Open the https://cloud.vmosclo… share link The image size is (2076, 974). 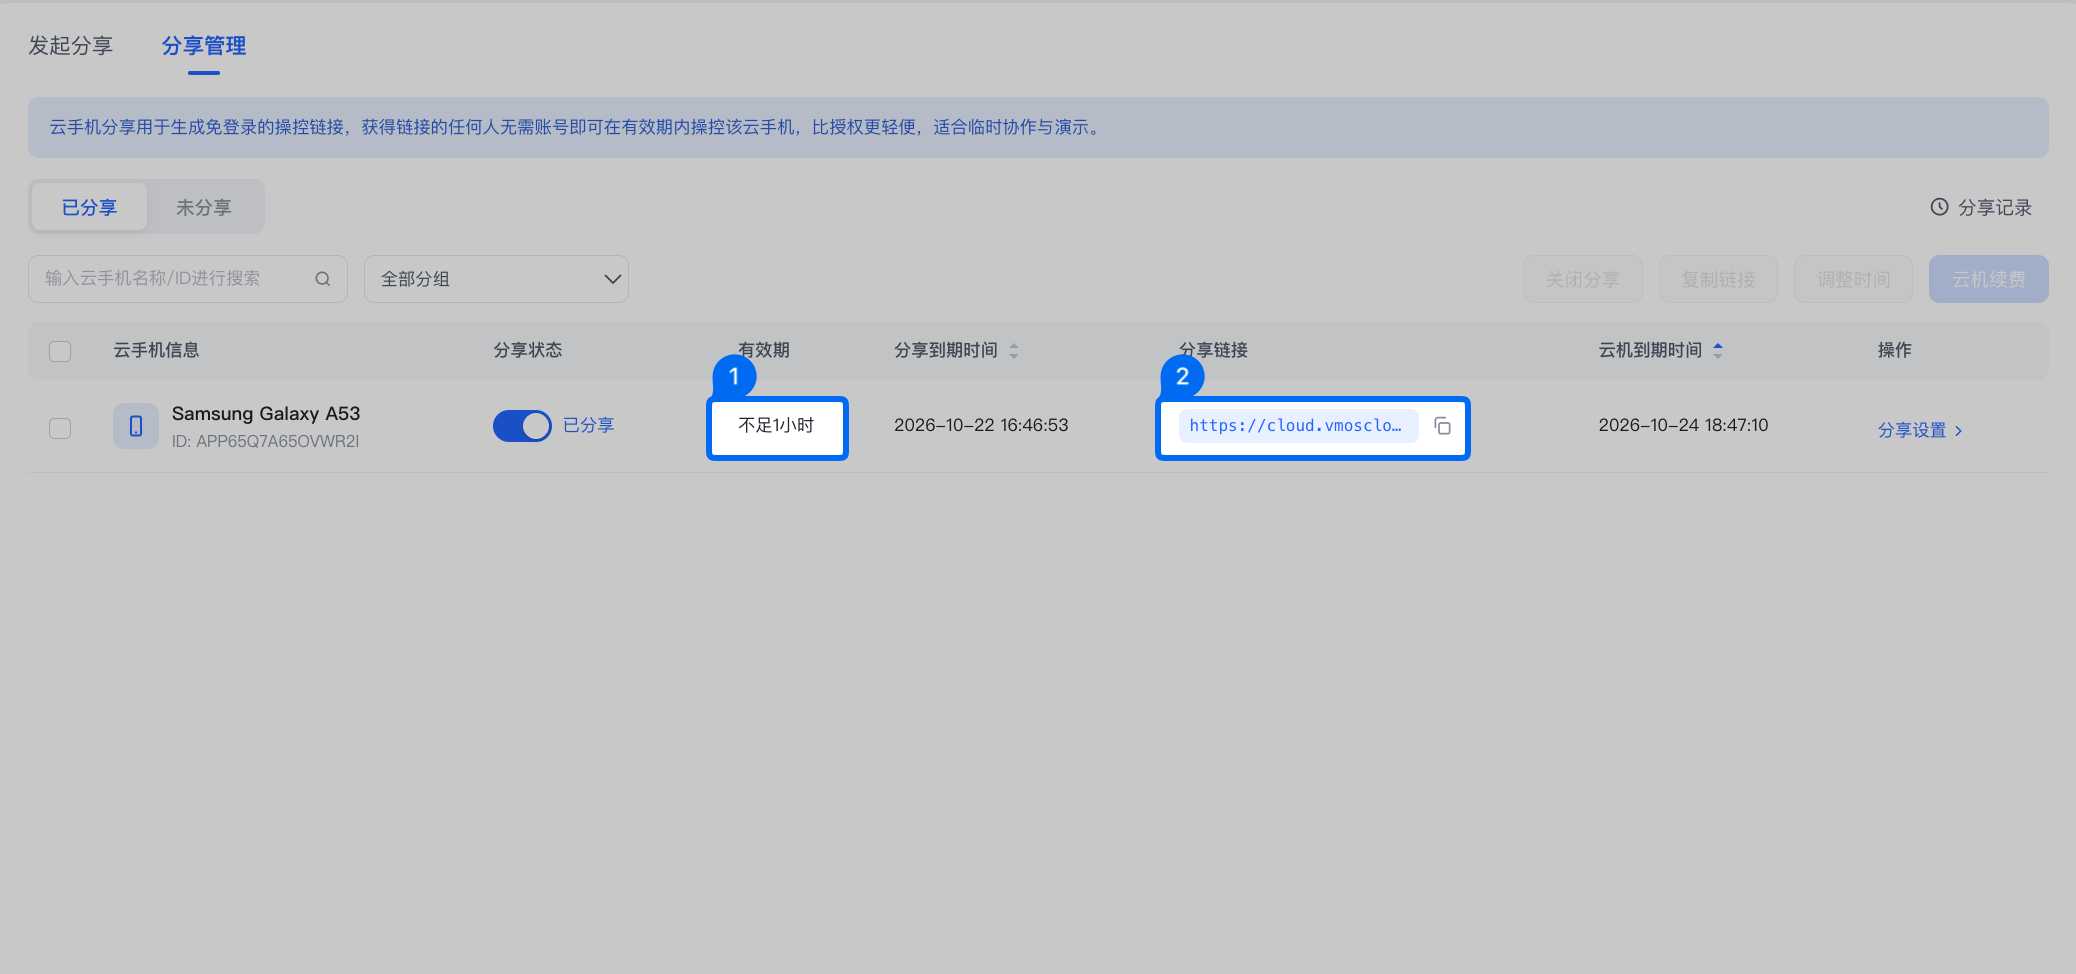pos(1297,426)
